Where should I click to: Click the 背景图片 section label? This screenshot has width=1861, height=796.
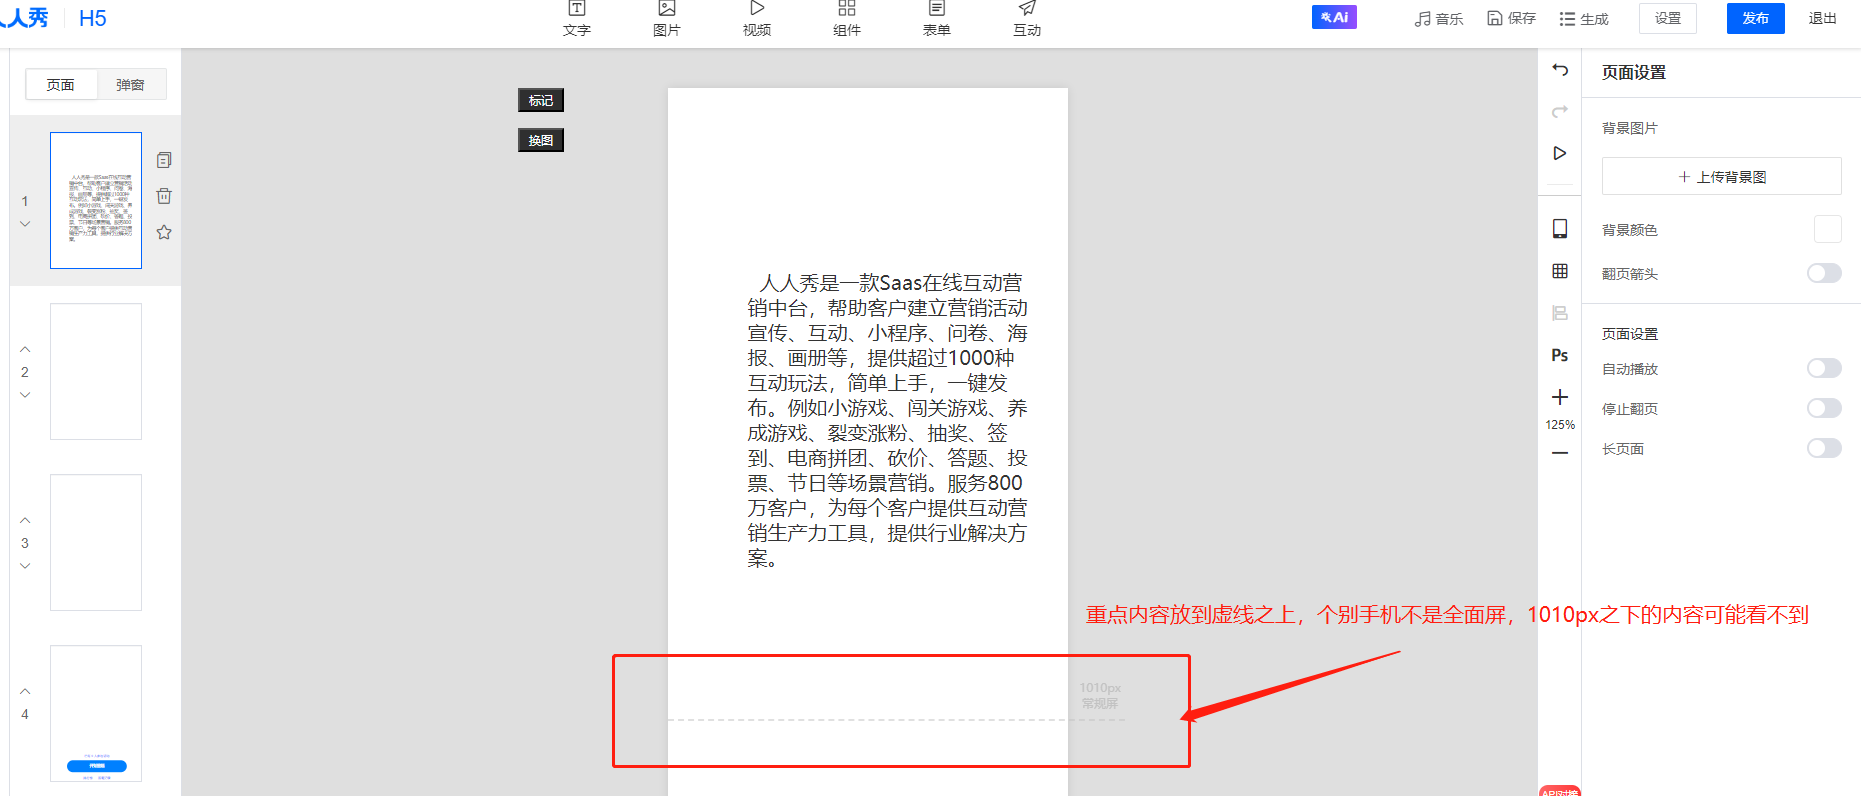pos(1630,128)
